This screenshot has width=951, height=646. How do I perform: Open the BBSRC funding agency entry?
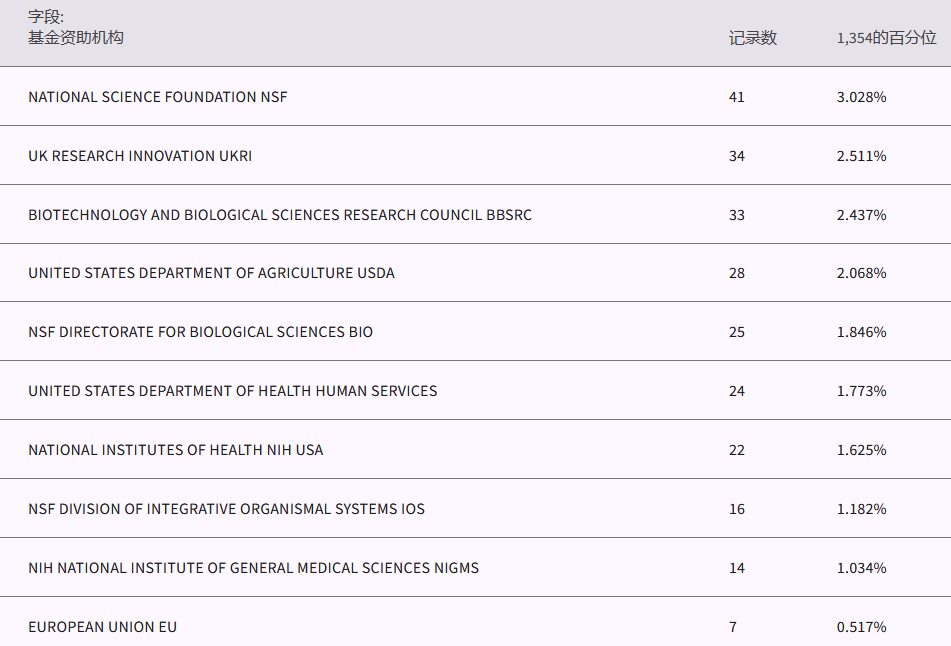pos(280,215)
